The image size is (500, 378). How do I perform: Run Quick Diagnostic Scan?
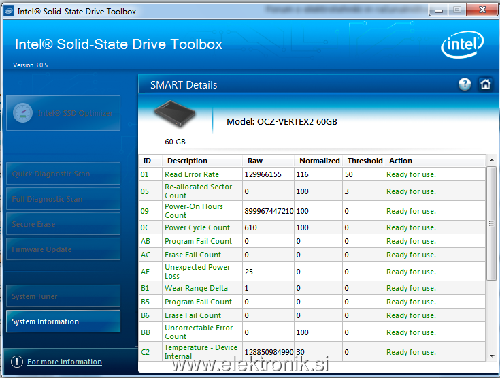coord(63,174)
